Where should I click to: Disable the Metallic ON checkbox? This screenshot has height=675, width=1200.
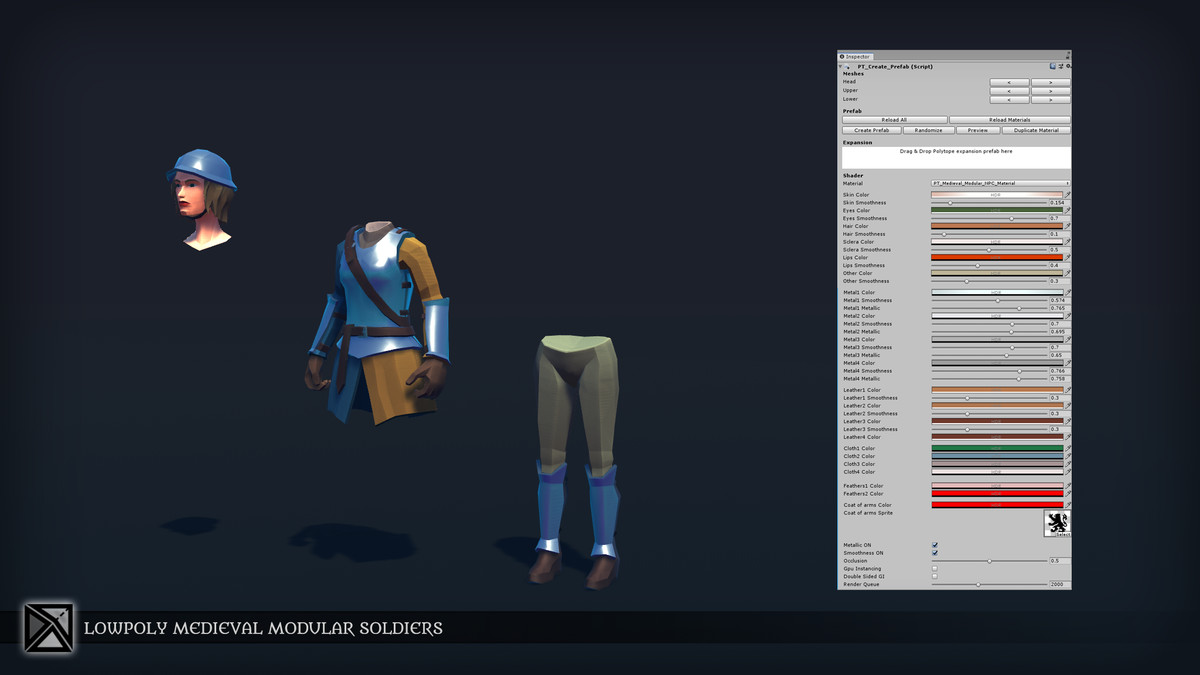tap(934, 544)
